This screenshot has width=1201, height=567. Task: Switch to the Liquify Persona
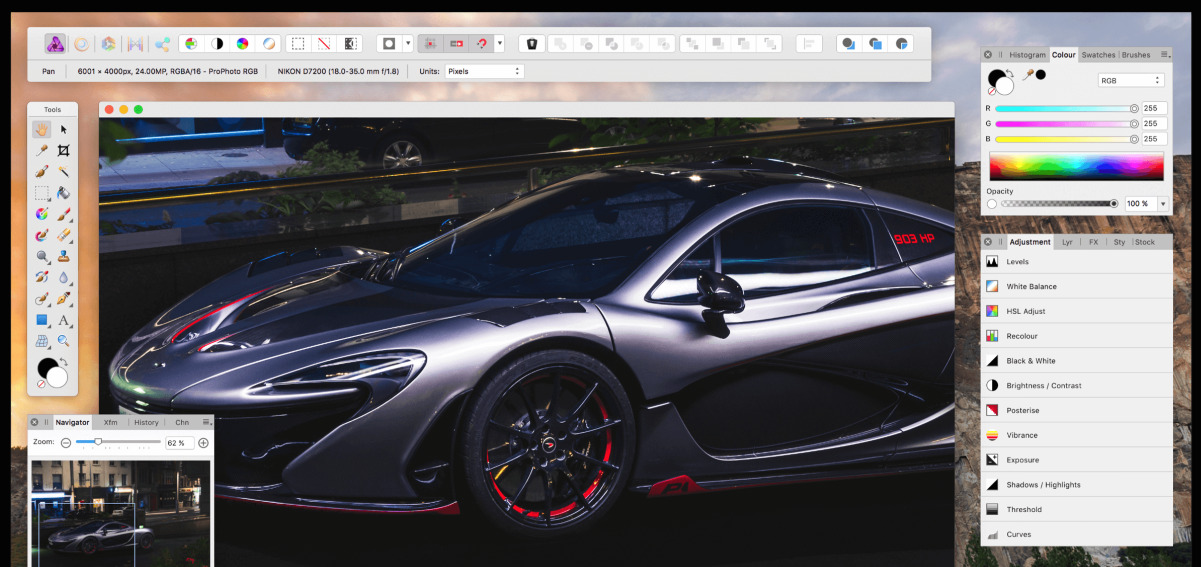(x=82, y=44)
